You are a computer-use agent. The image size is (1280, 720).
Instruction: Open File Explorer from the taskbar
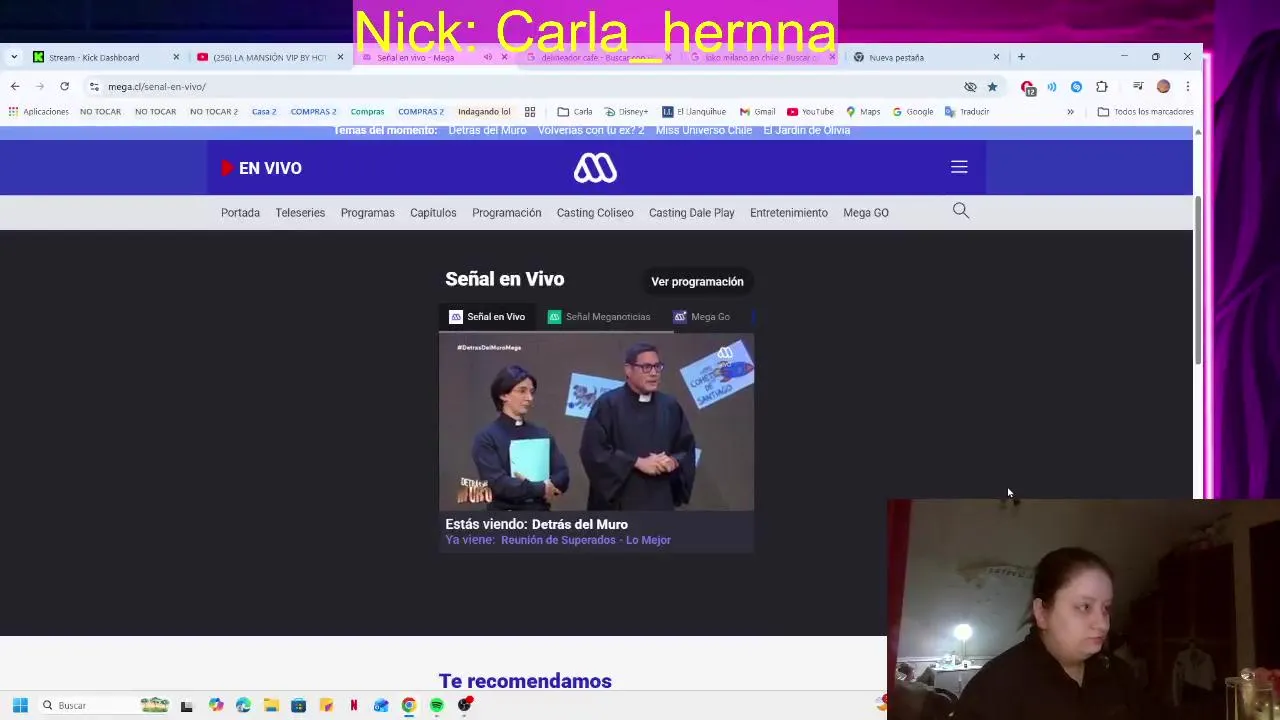pos(271,705)
